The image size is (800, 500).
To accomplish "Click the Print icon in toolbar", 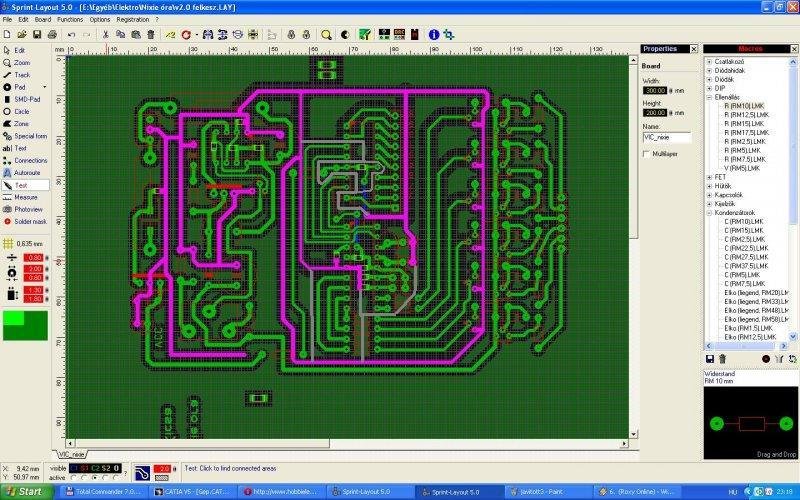I will pyautogui.click(x=52, y=35).
